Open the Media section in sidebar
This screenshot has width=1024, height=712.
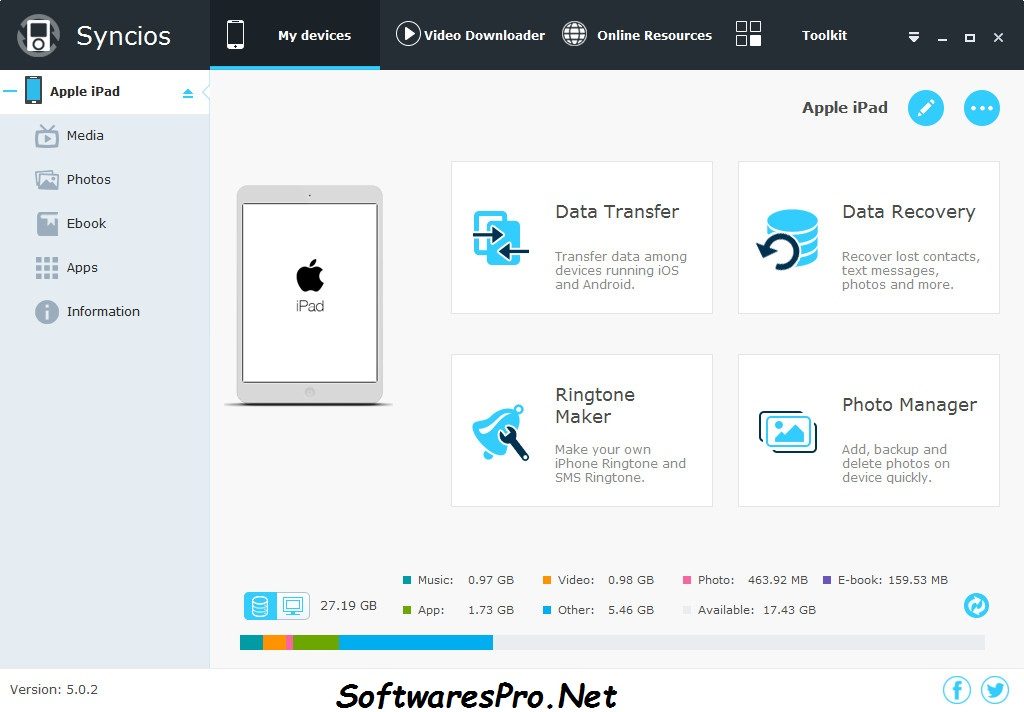pyautogui.click(x=45, y=135)
